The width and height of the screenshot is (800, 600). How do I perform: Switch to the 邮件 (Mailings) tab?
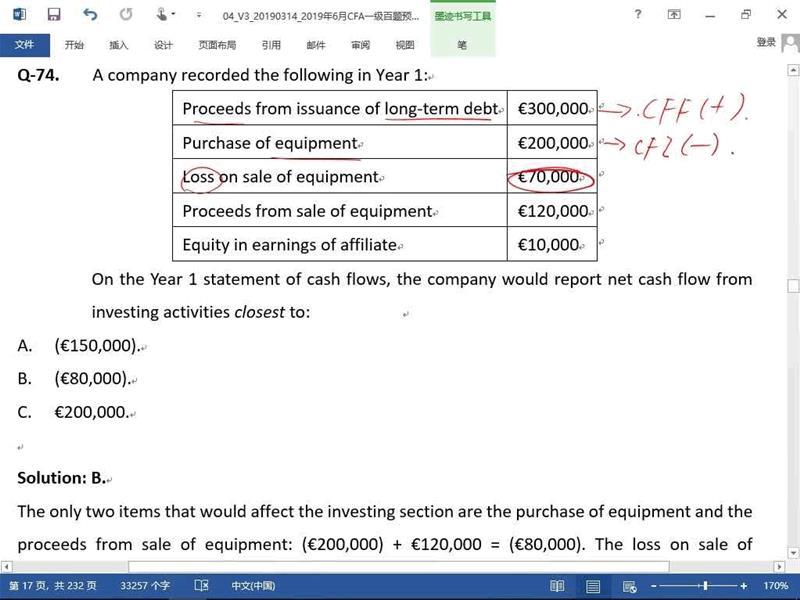pyautogui.click(x=316, y=45)
